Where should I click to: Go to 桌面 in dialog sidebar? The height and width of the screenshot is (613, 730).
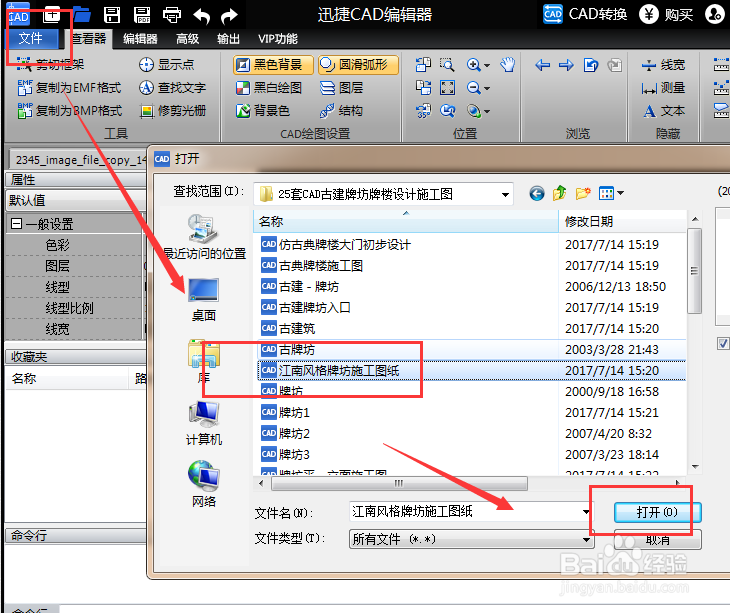click(x=204, y=300)
